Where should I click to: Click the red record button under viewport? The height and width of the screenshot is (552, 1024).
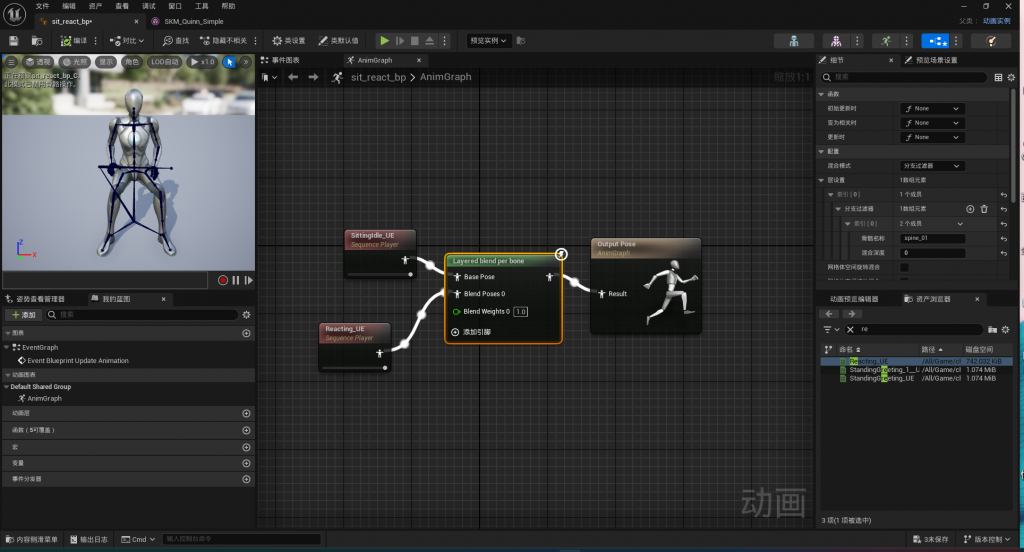tap(223, 280)
